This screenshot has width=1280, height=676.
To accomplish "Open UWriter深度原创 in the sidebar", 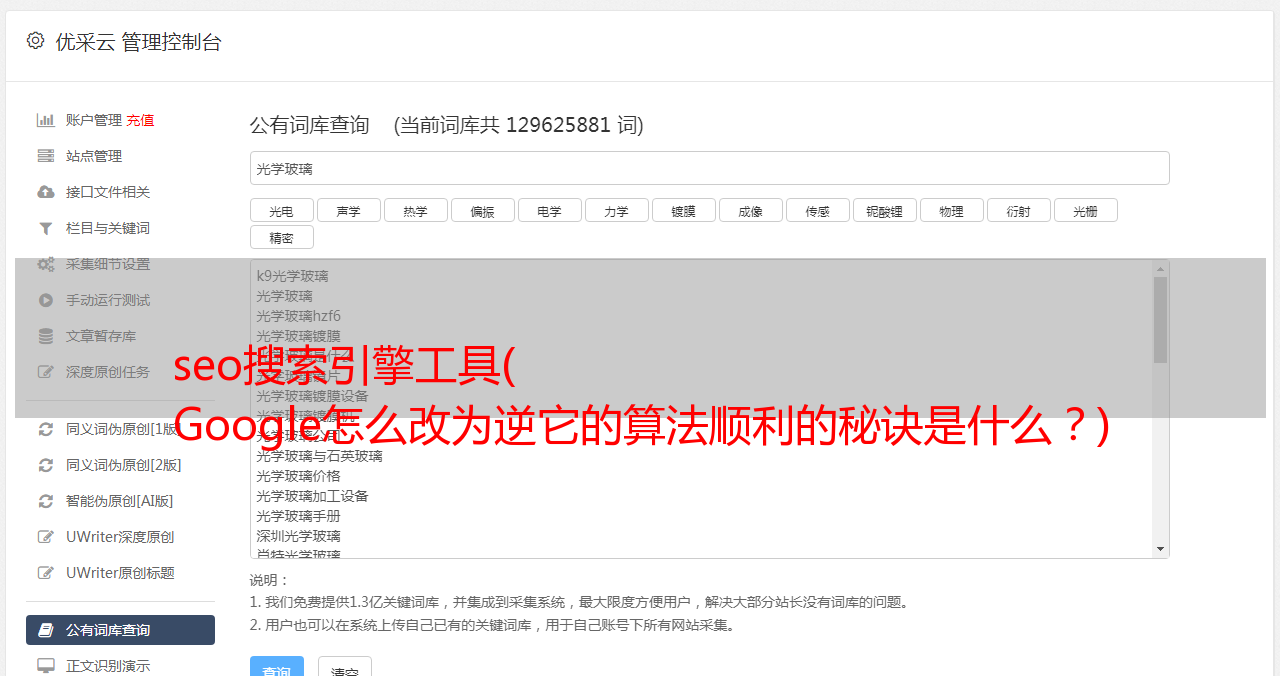I will coord(120,537).
